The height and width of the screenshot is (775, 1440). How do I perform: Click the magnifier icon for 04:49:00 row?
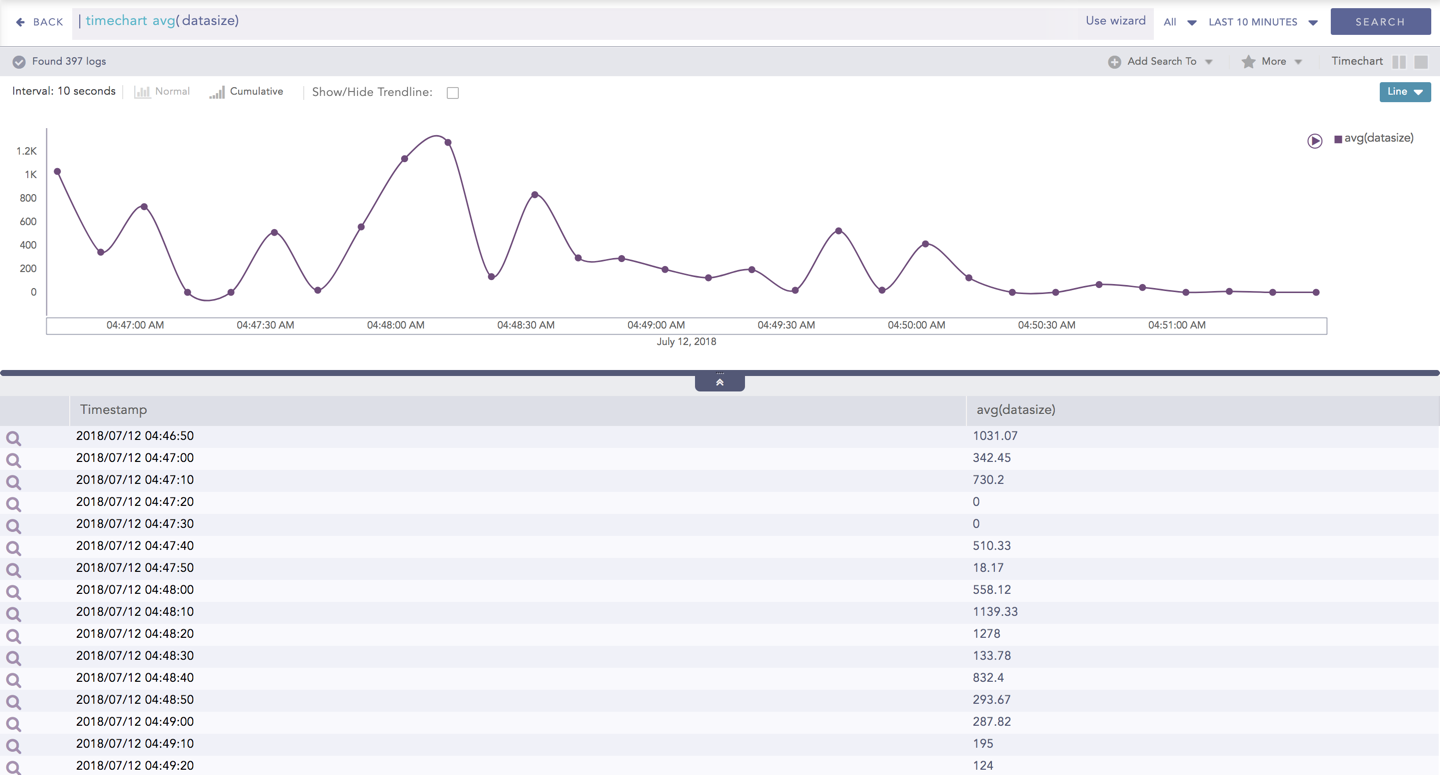point(13,724)
